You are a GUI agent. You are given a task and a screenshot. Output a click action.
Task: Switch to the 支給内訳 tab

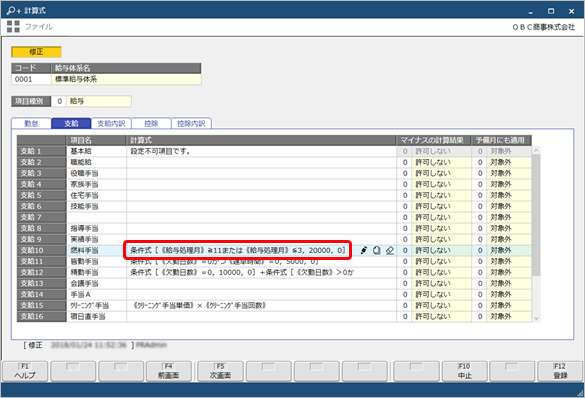tap(111, 123)
